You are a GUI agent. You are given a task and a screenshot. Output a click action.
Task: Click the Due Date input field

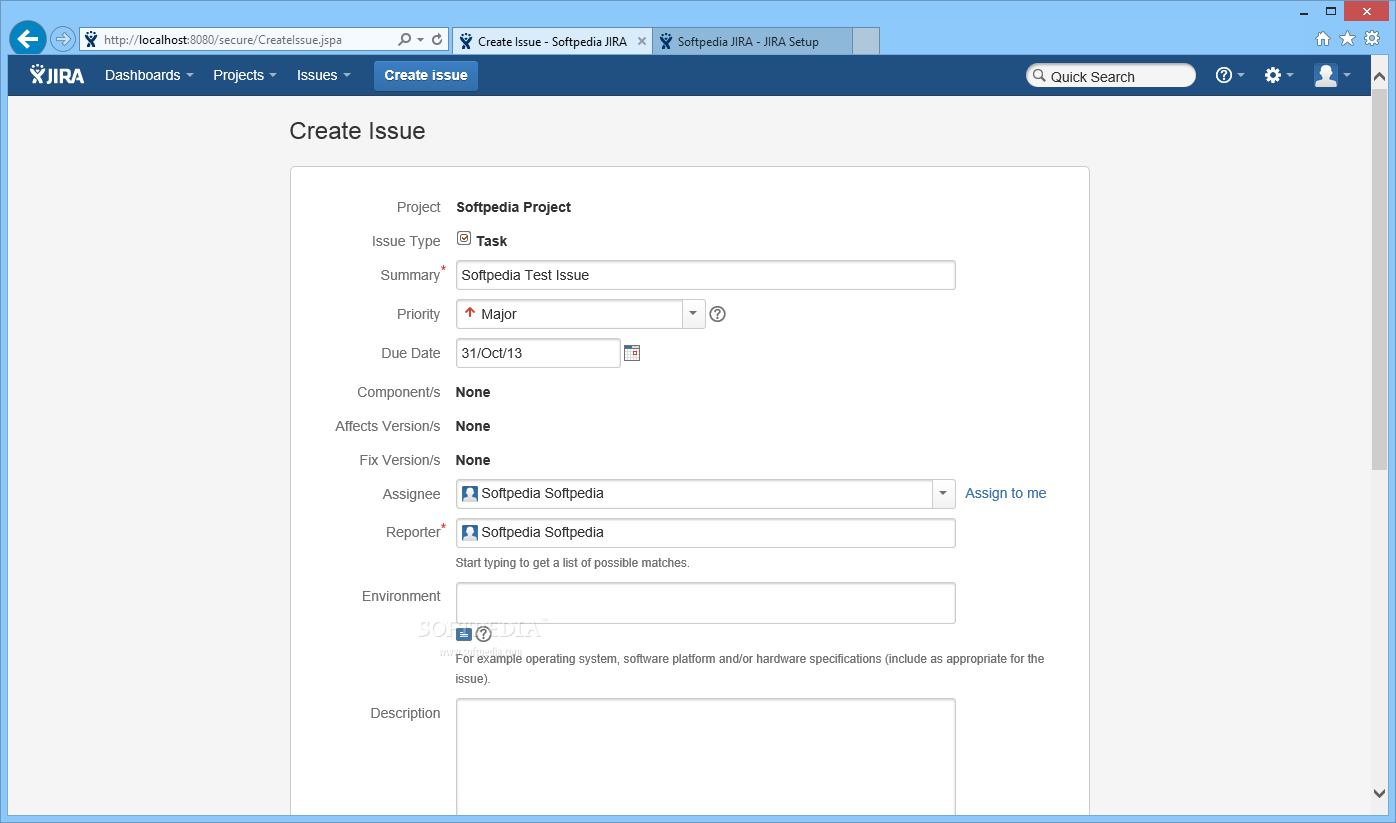click(x=538, y=353)
